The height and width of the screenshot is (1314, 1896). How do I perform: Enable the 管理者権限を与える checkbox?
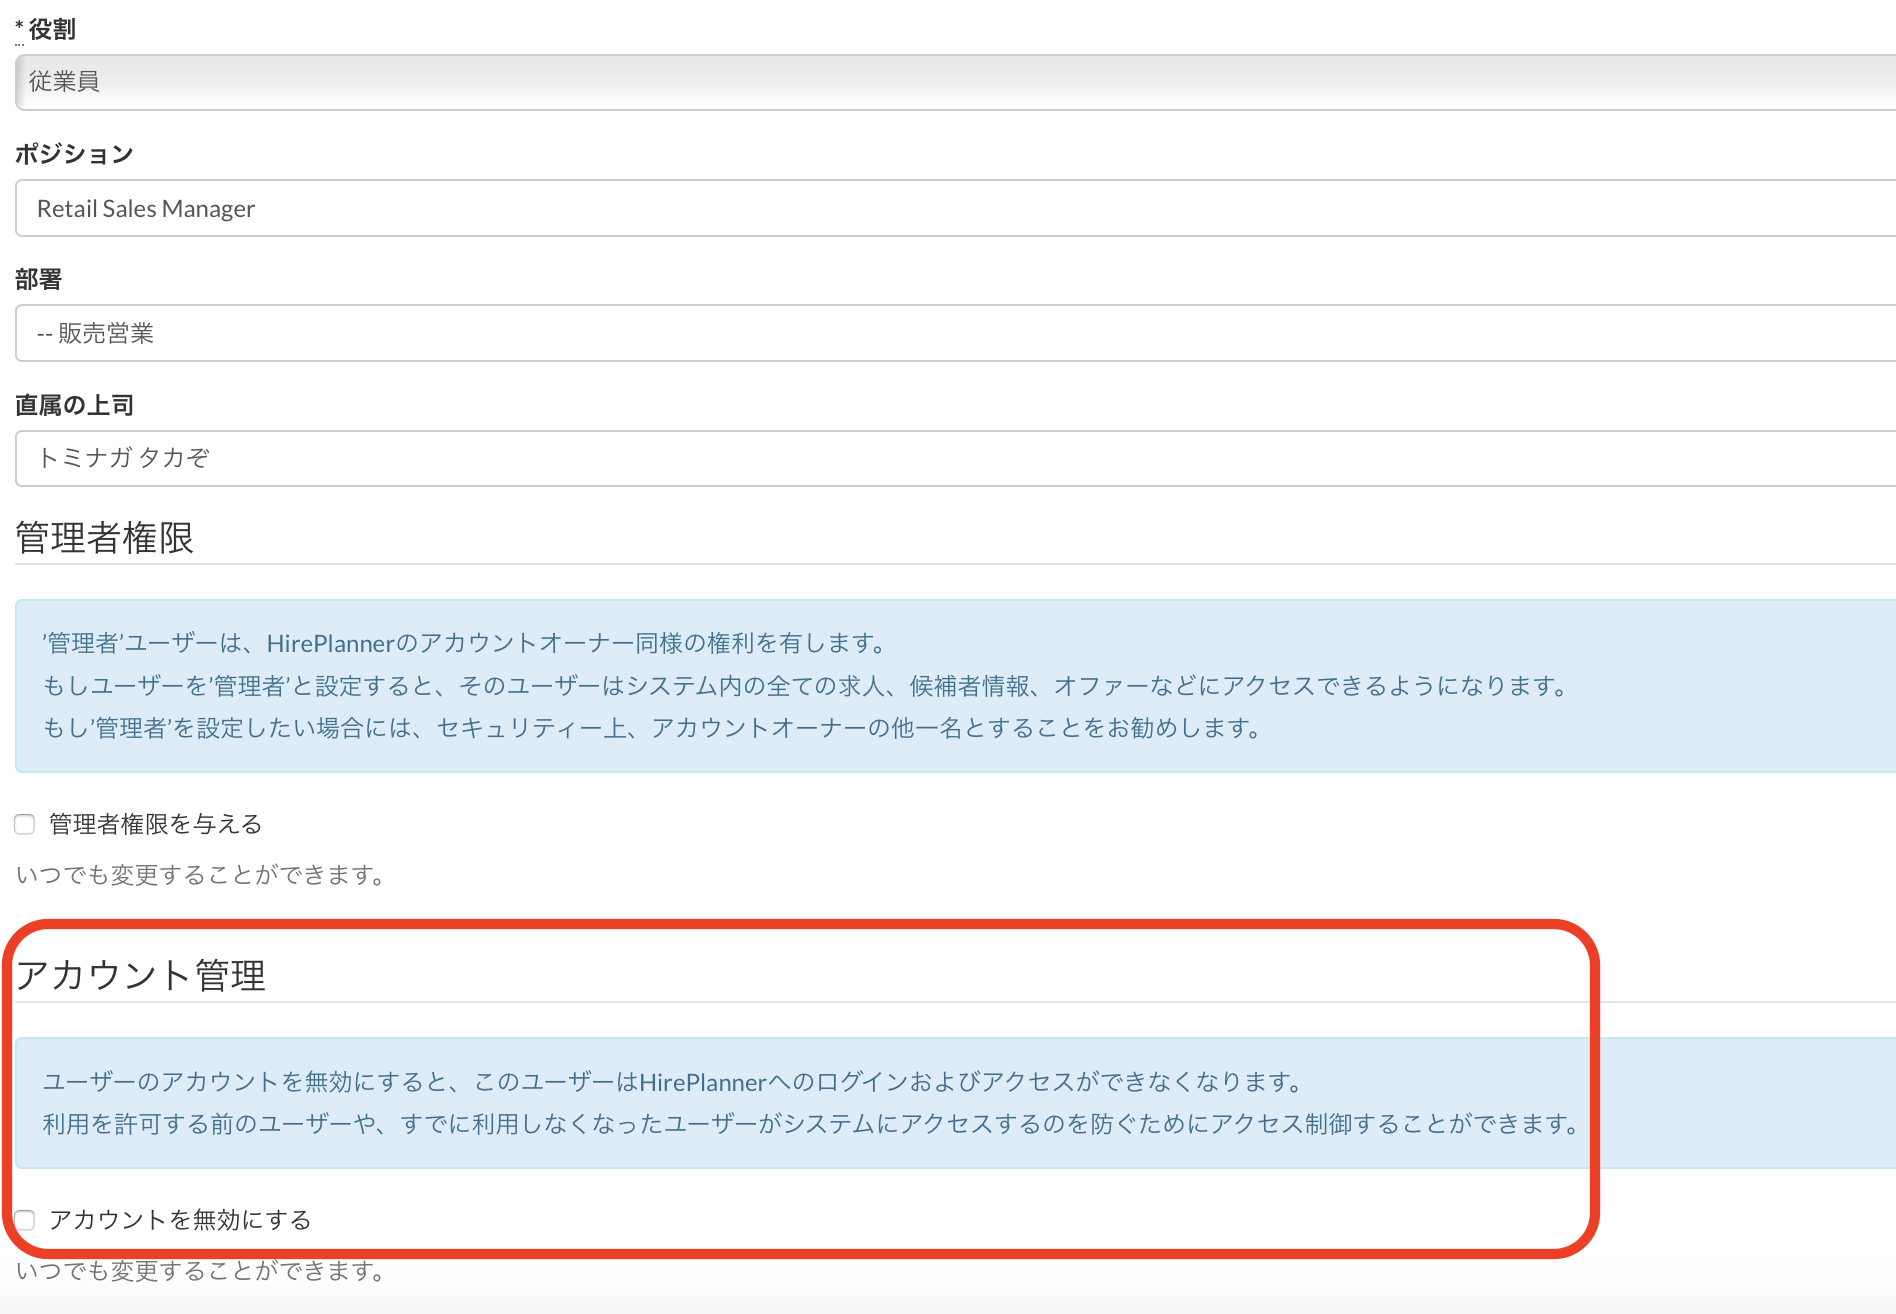pos(25,824)
